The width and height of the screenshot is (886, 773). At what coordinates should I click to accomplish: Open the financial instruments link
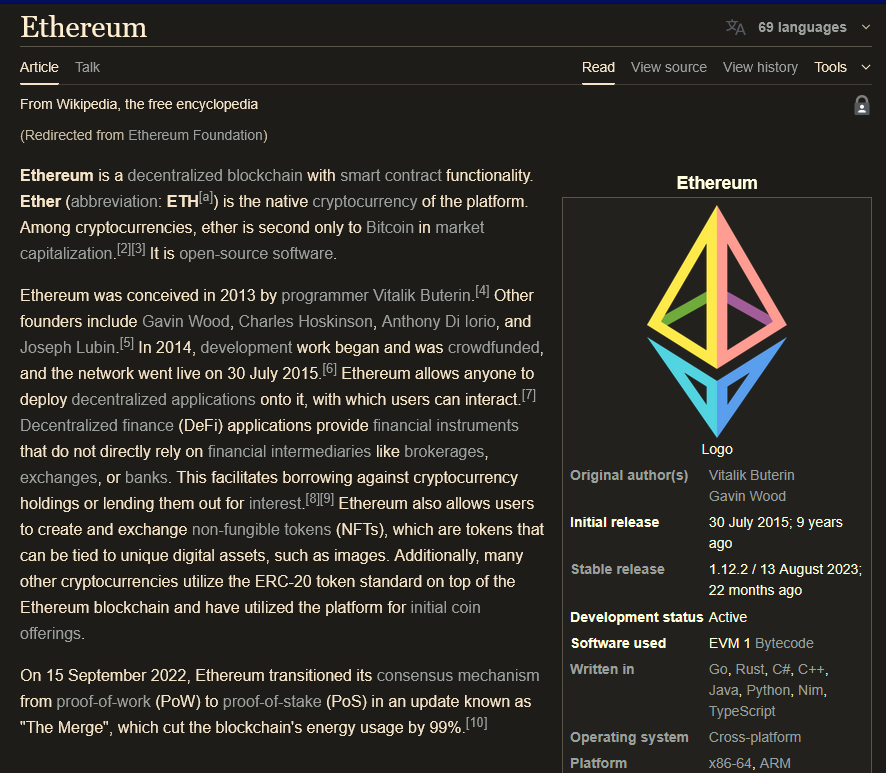pyautogui.click(x=446, y=425)
